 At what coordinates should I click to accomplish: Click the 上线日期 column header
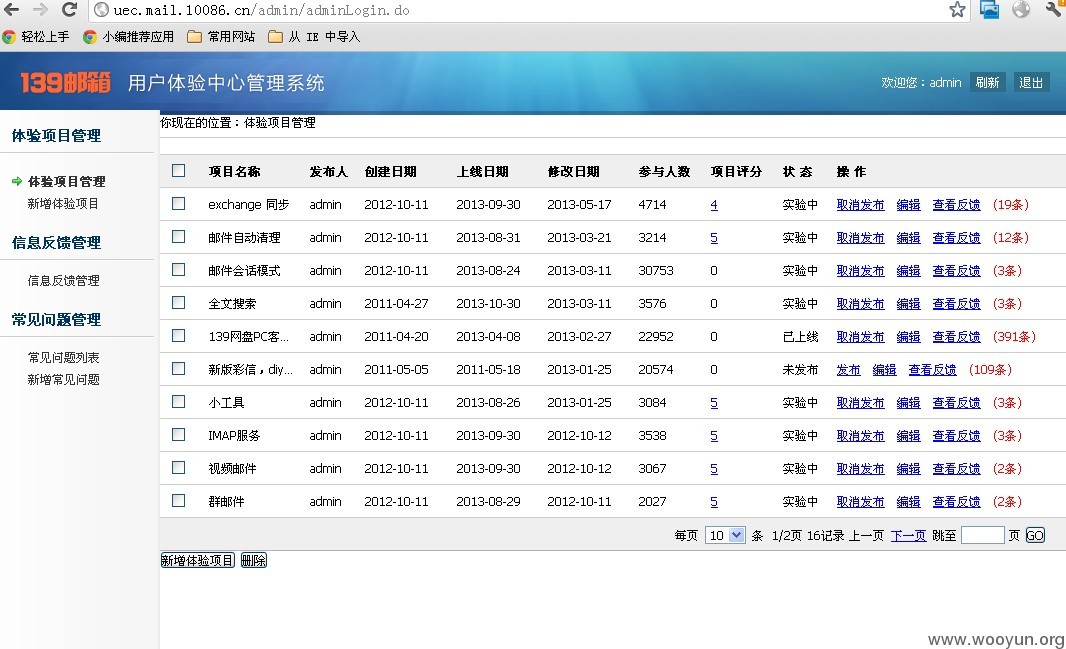tap(483, 171)
